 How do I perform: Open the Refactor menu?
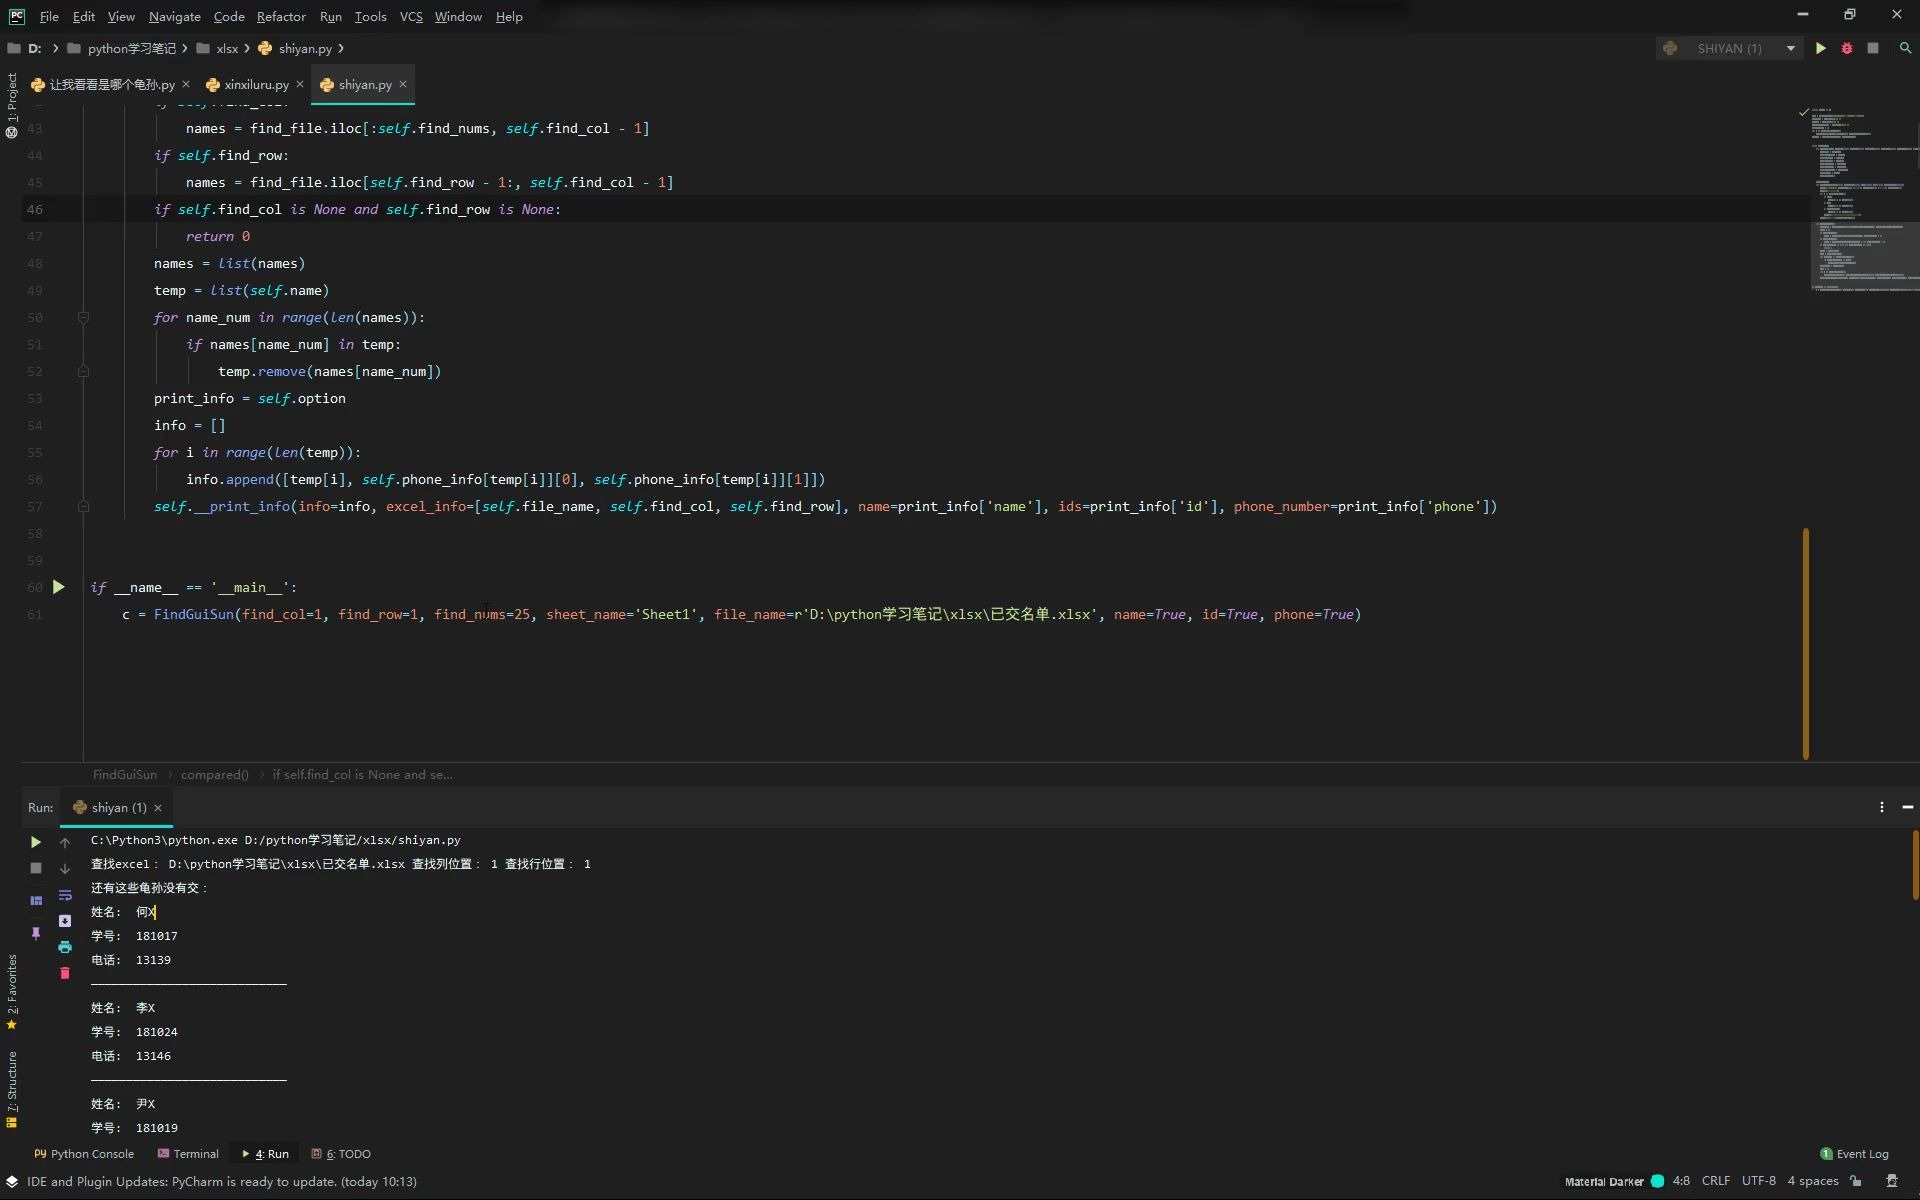[x=280, y=16]
